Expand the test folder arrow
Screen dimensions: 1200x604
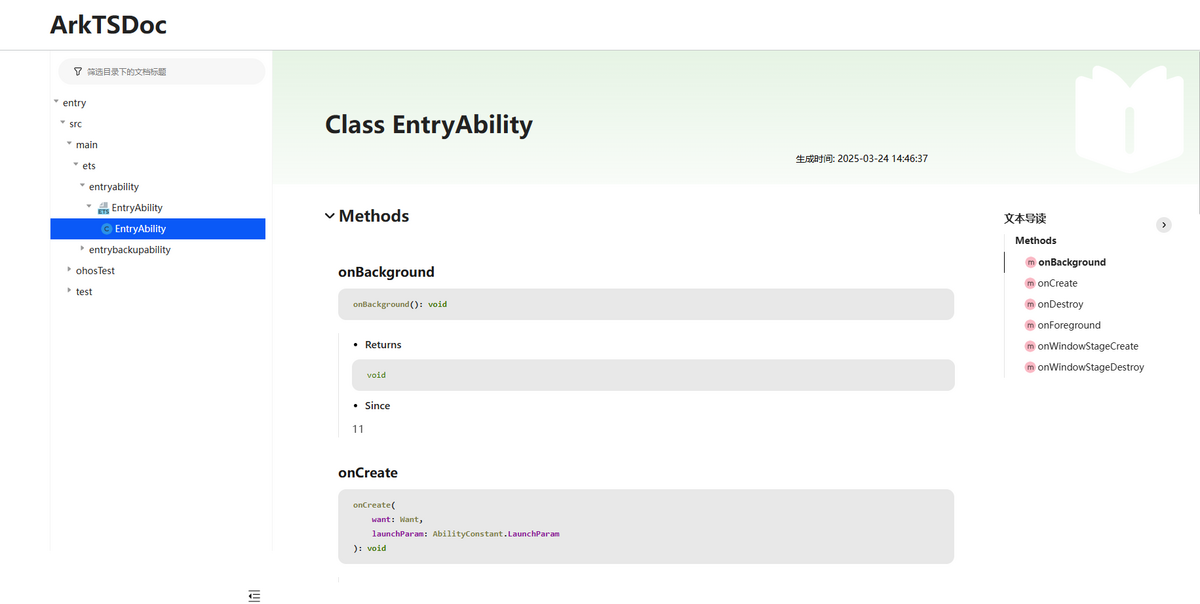pos(69,291)
